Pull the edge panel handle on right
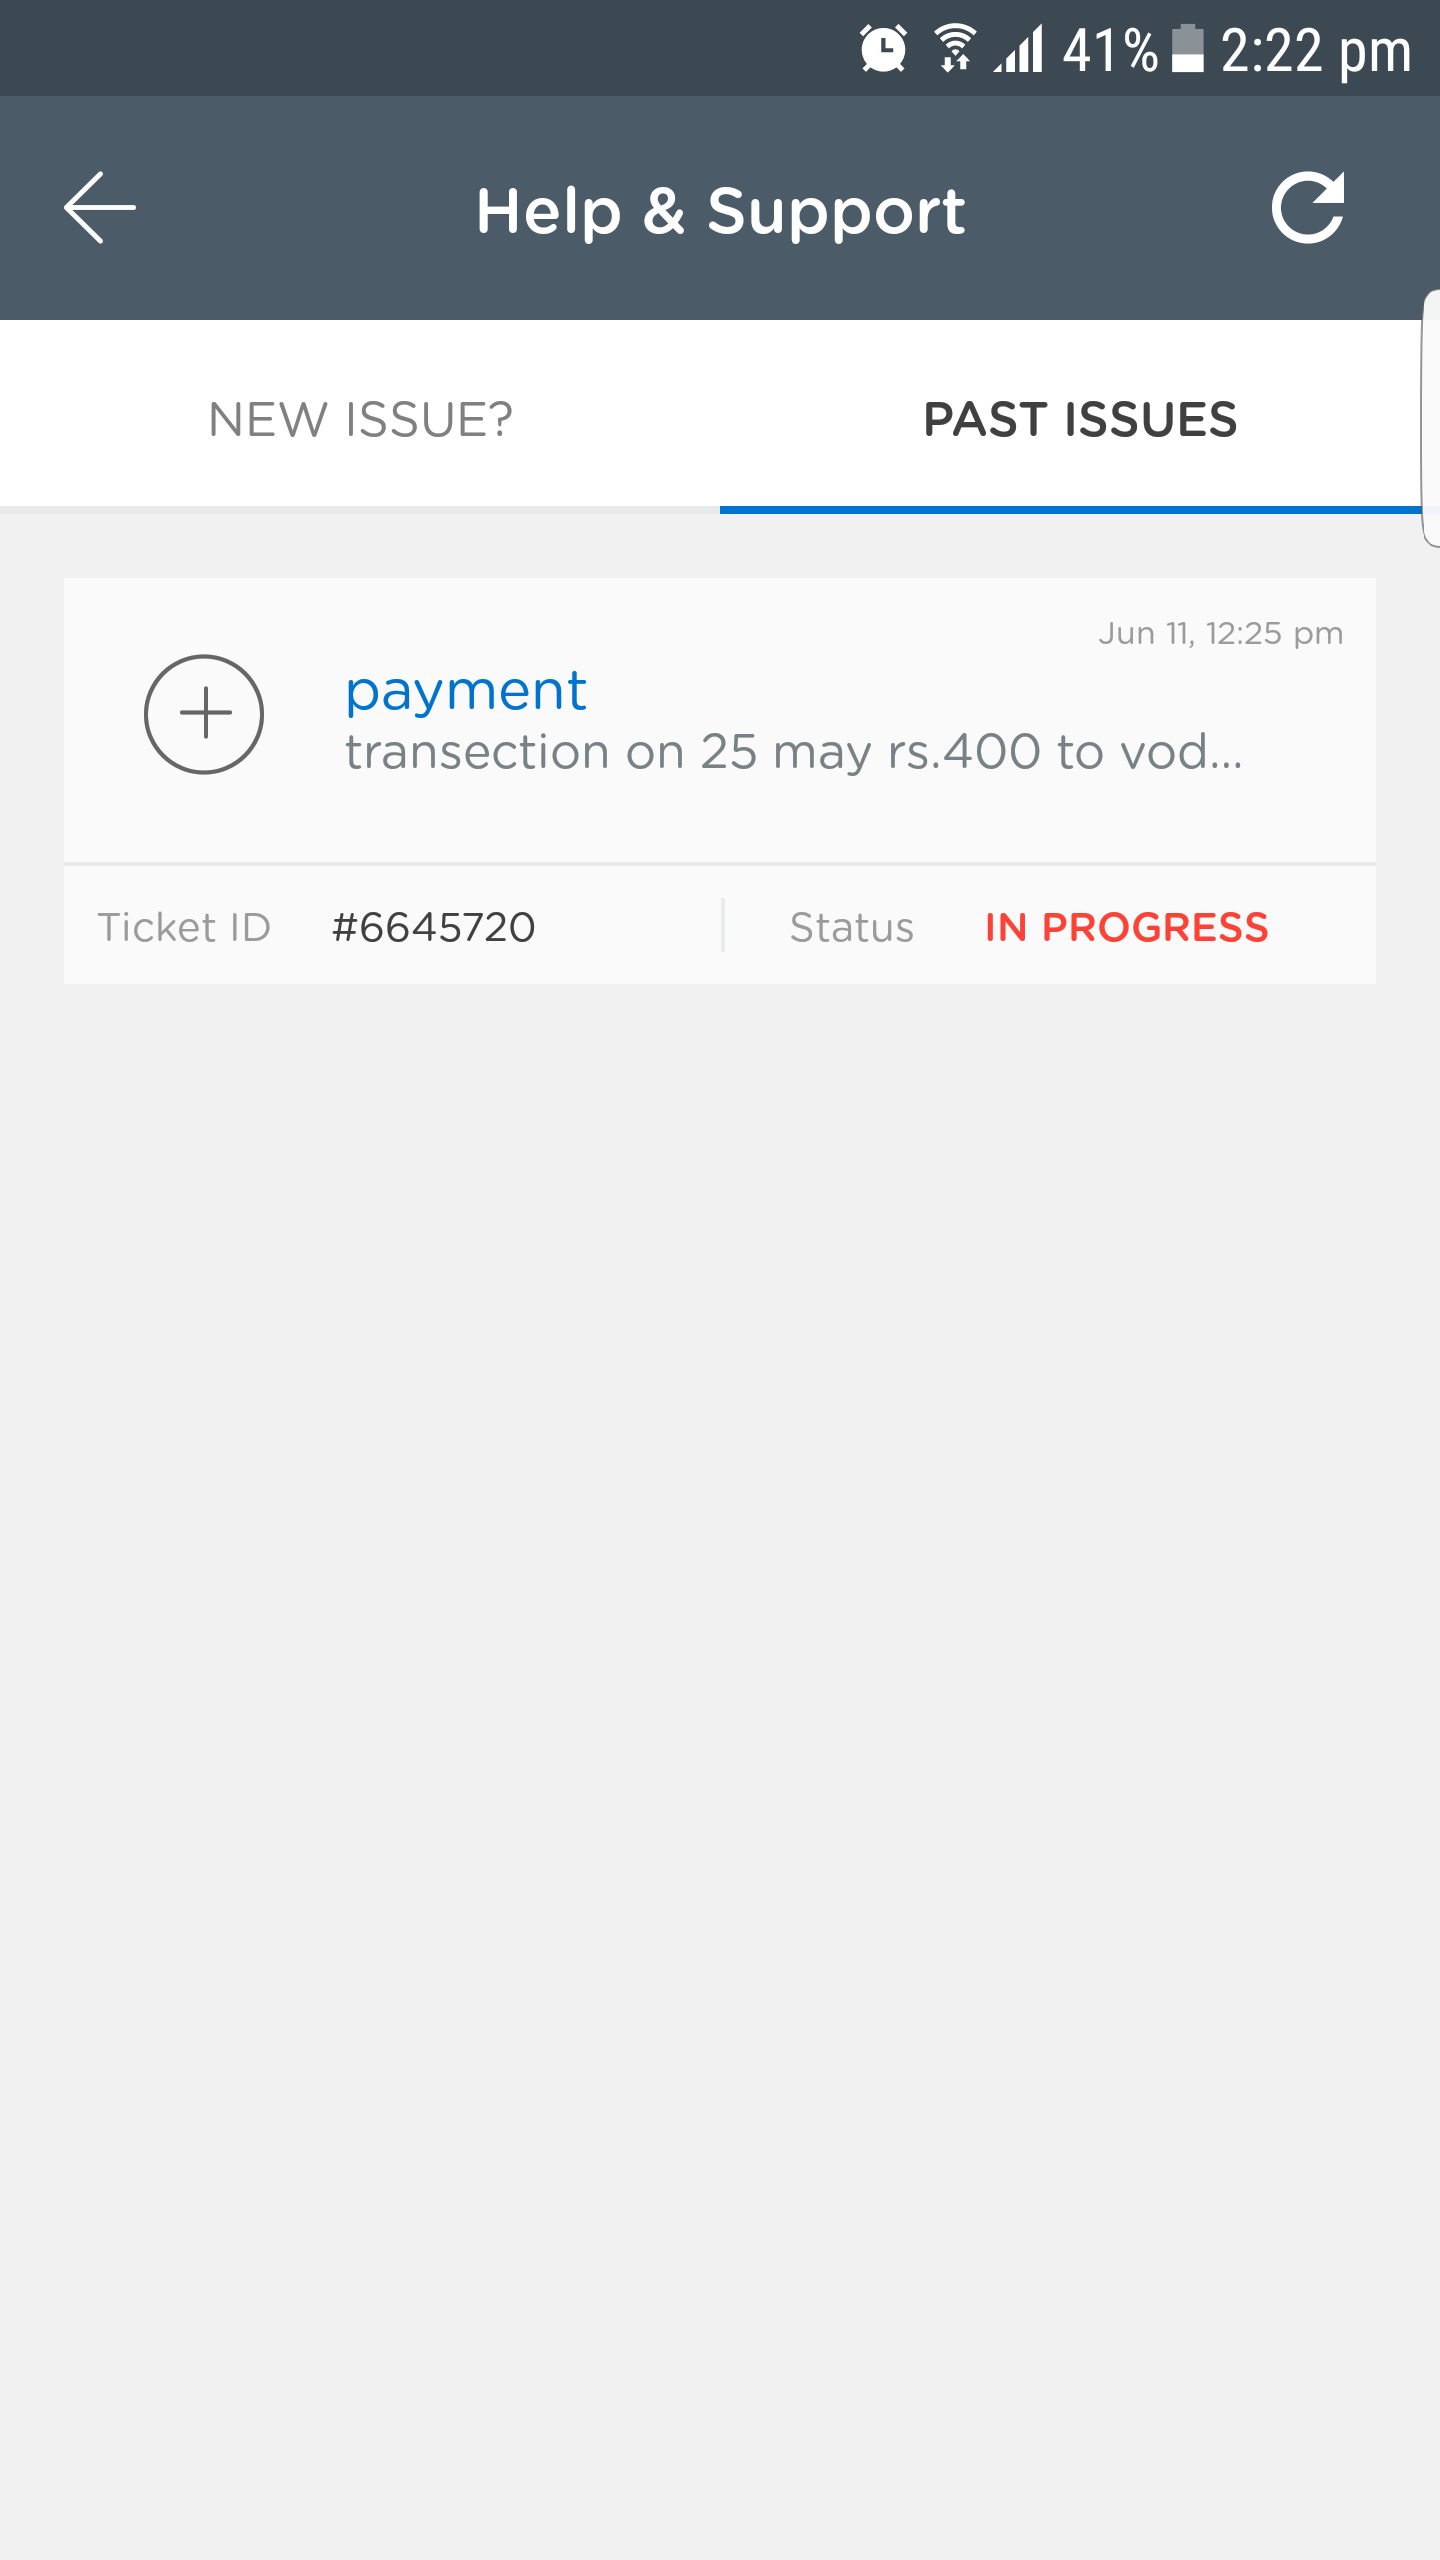Image resolution: width=1440 pixels, height=2560 pixels. pos(1431,418)
